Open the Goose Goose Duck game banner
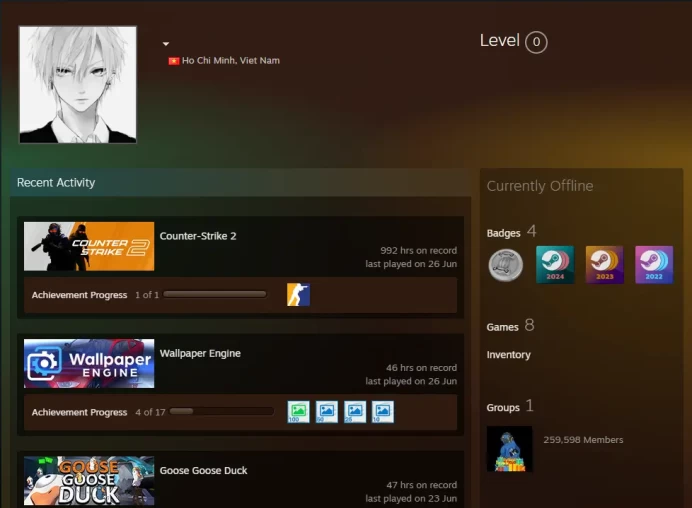 tap(89, 481)
